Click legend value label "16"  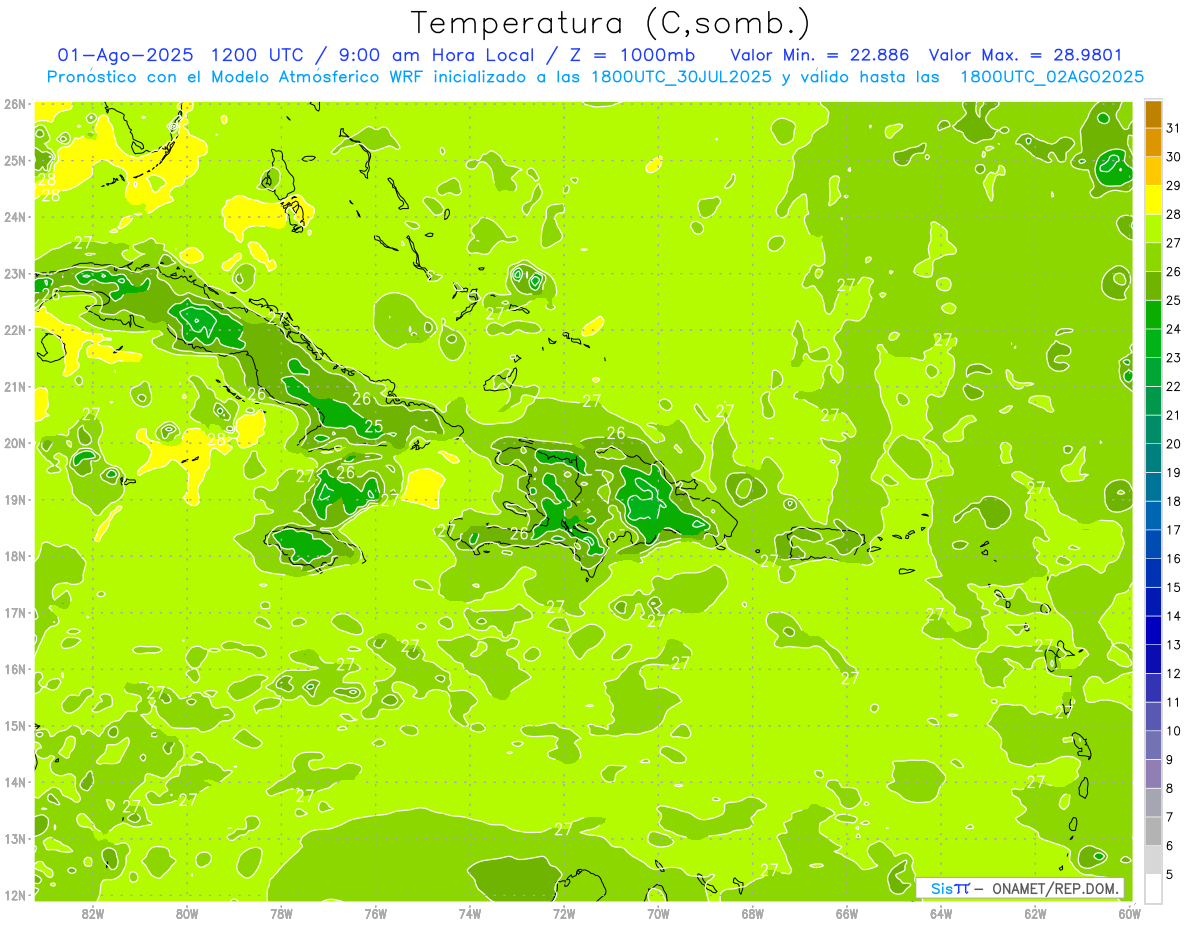coord(1173,558)
